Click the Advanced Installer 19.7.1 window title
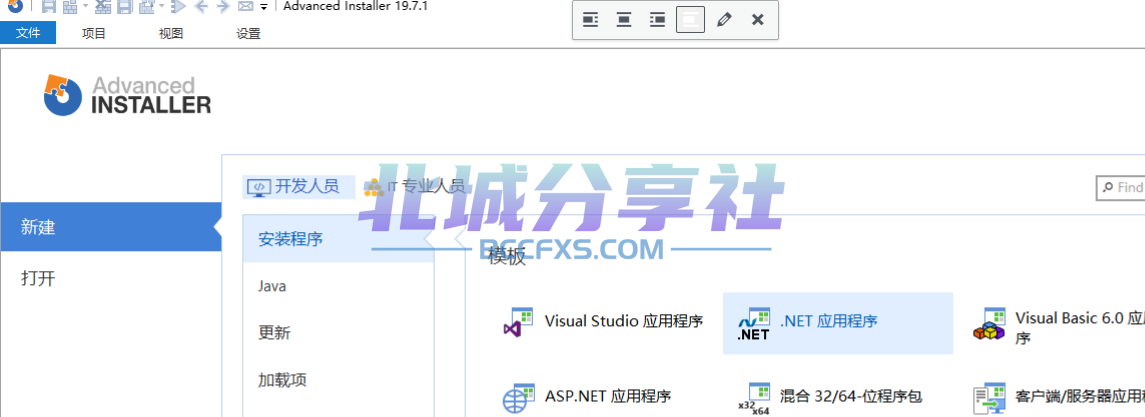1145x417 pixels. click(356, 7)
